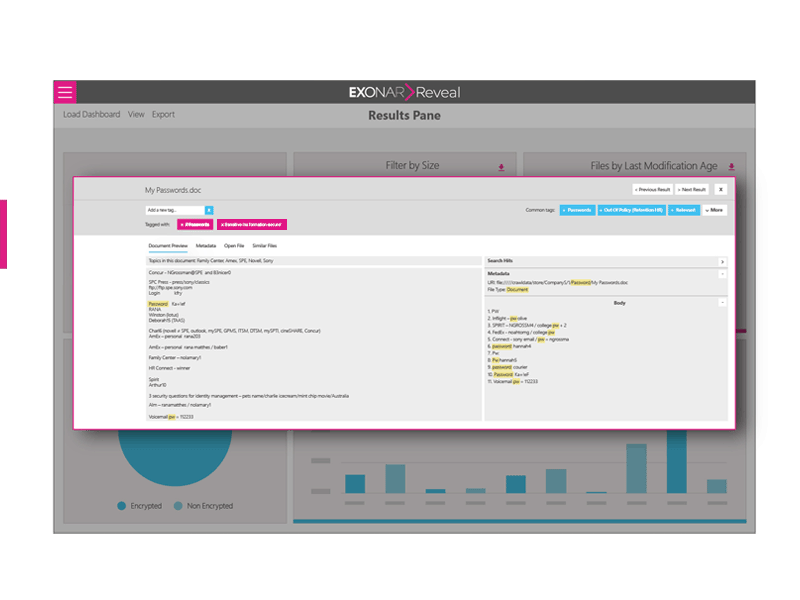Expand the Search Hits section
The height and width of the screenshot is (600, 800).
point(722,261)
